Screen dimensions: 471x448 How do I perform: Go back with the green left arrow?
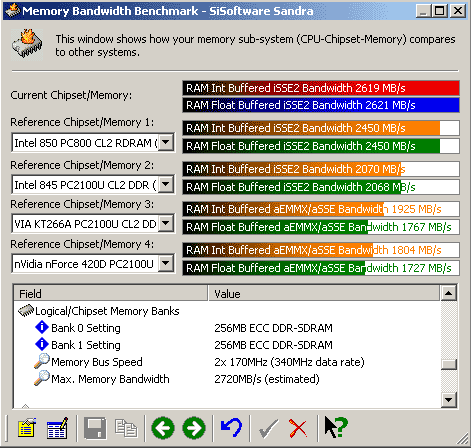[163, 428]
